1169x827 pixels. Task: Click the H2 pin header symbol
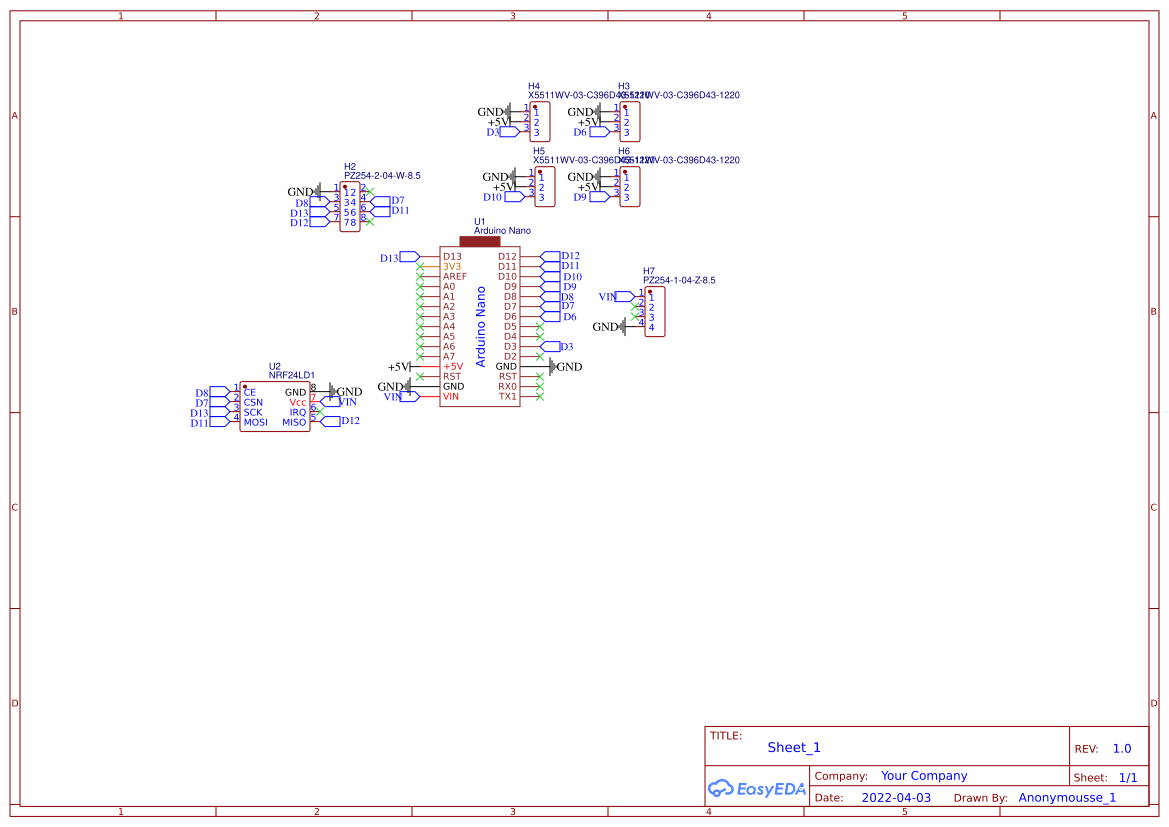[348, 205]
